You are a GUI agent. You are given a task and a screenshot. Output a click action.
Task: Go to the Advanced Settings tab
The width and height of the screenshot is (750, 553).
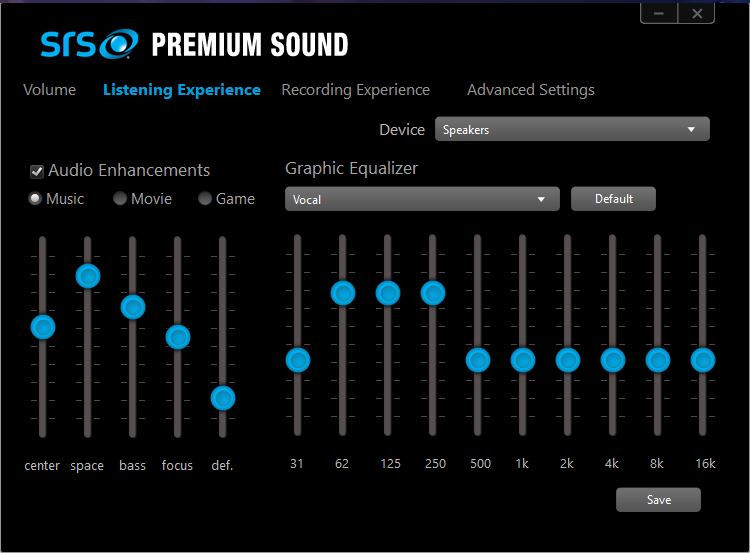530,90
